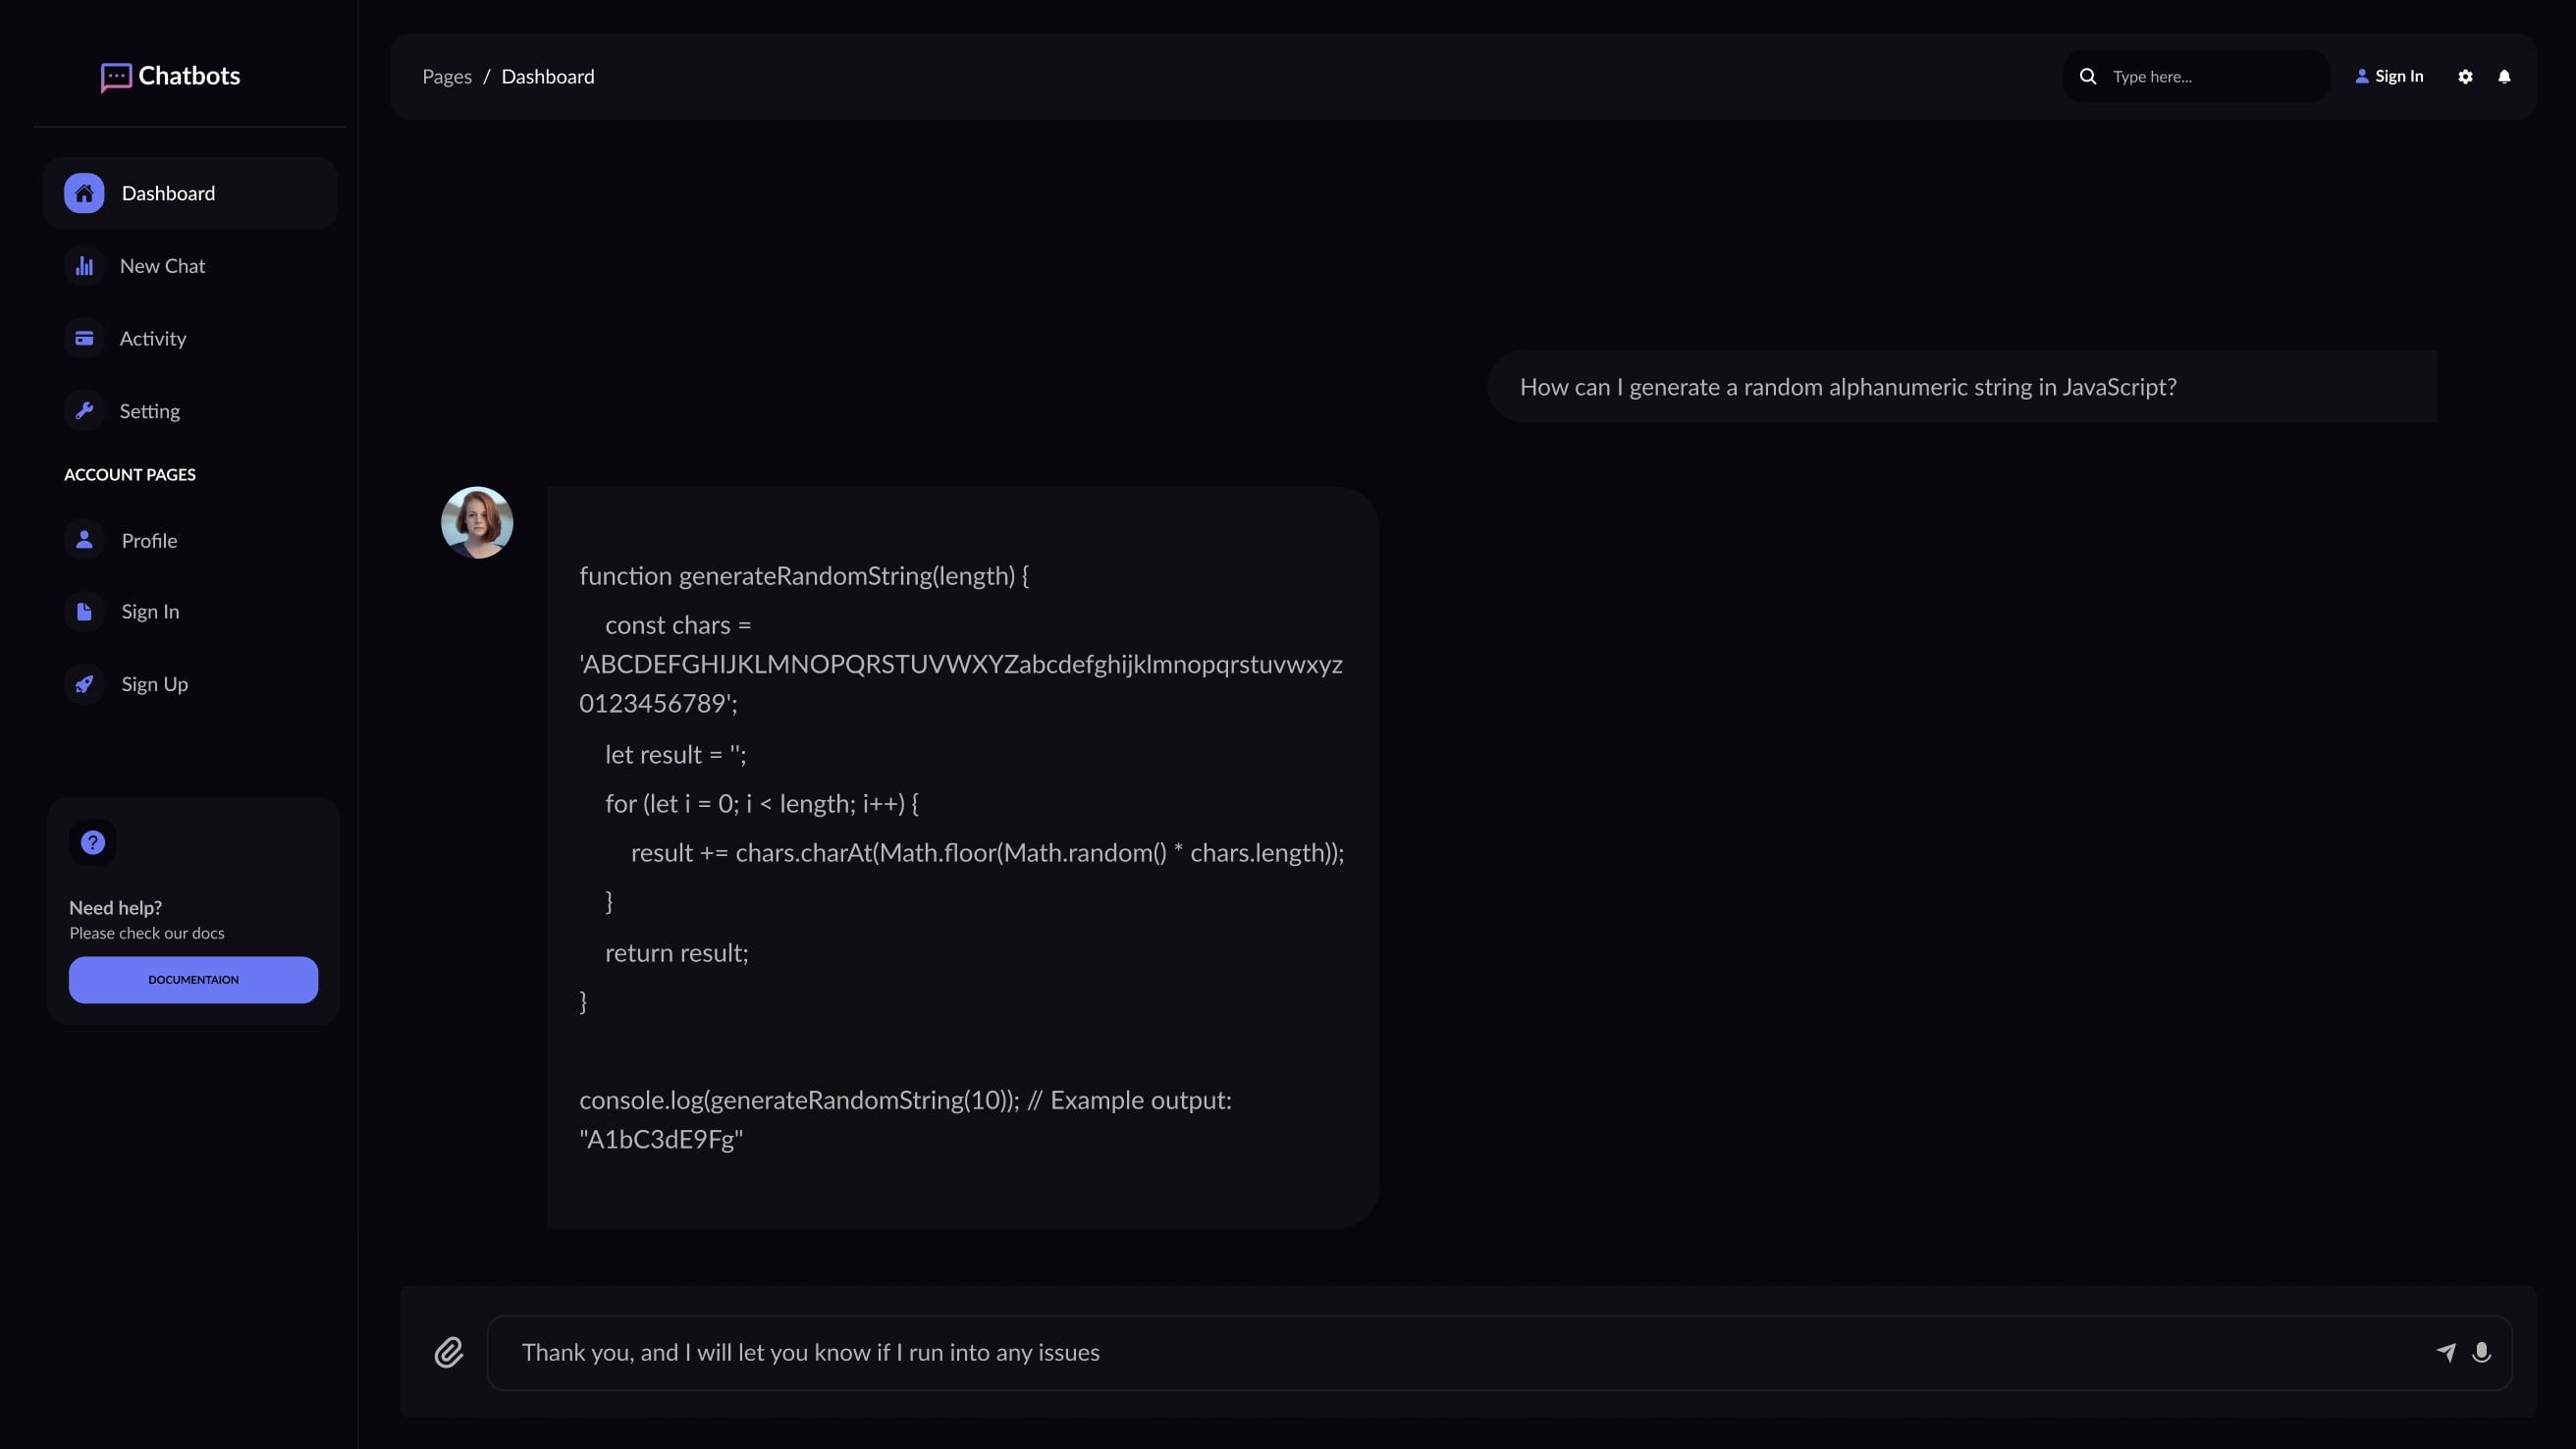2576x1449 pixels.
Task: Open the Sign In document icon
Action: pyautogui.click(x=84, y=611)
